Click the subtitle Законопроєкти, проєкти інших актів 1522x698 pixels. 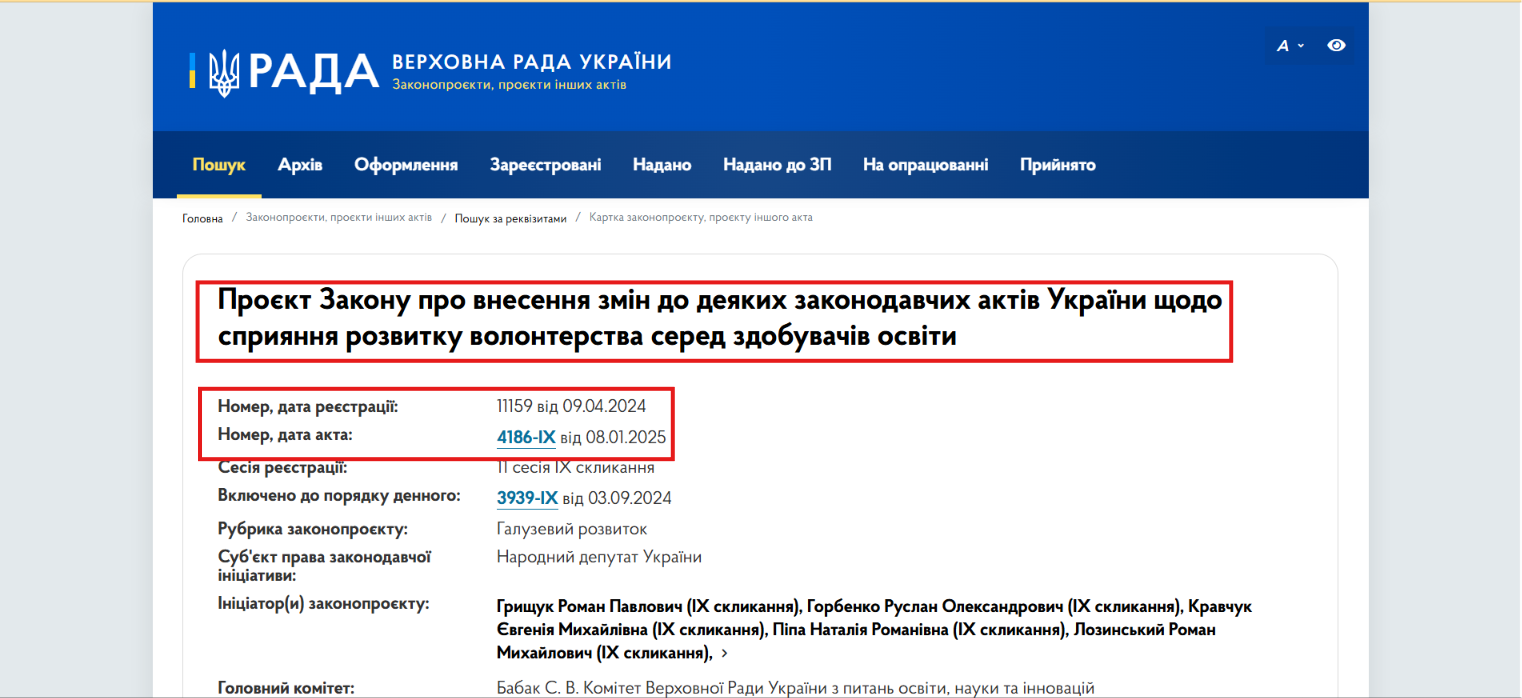click(x=509, y=85)
